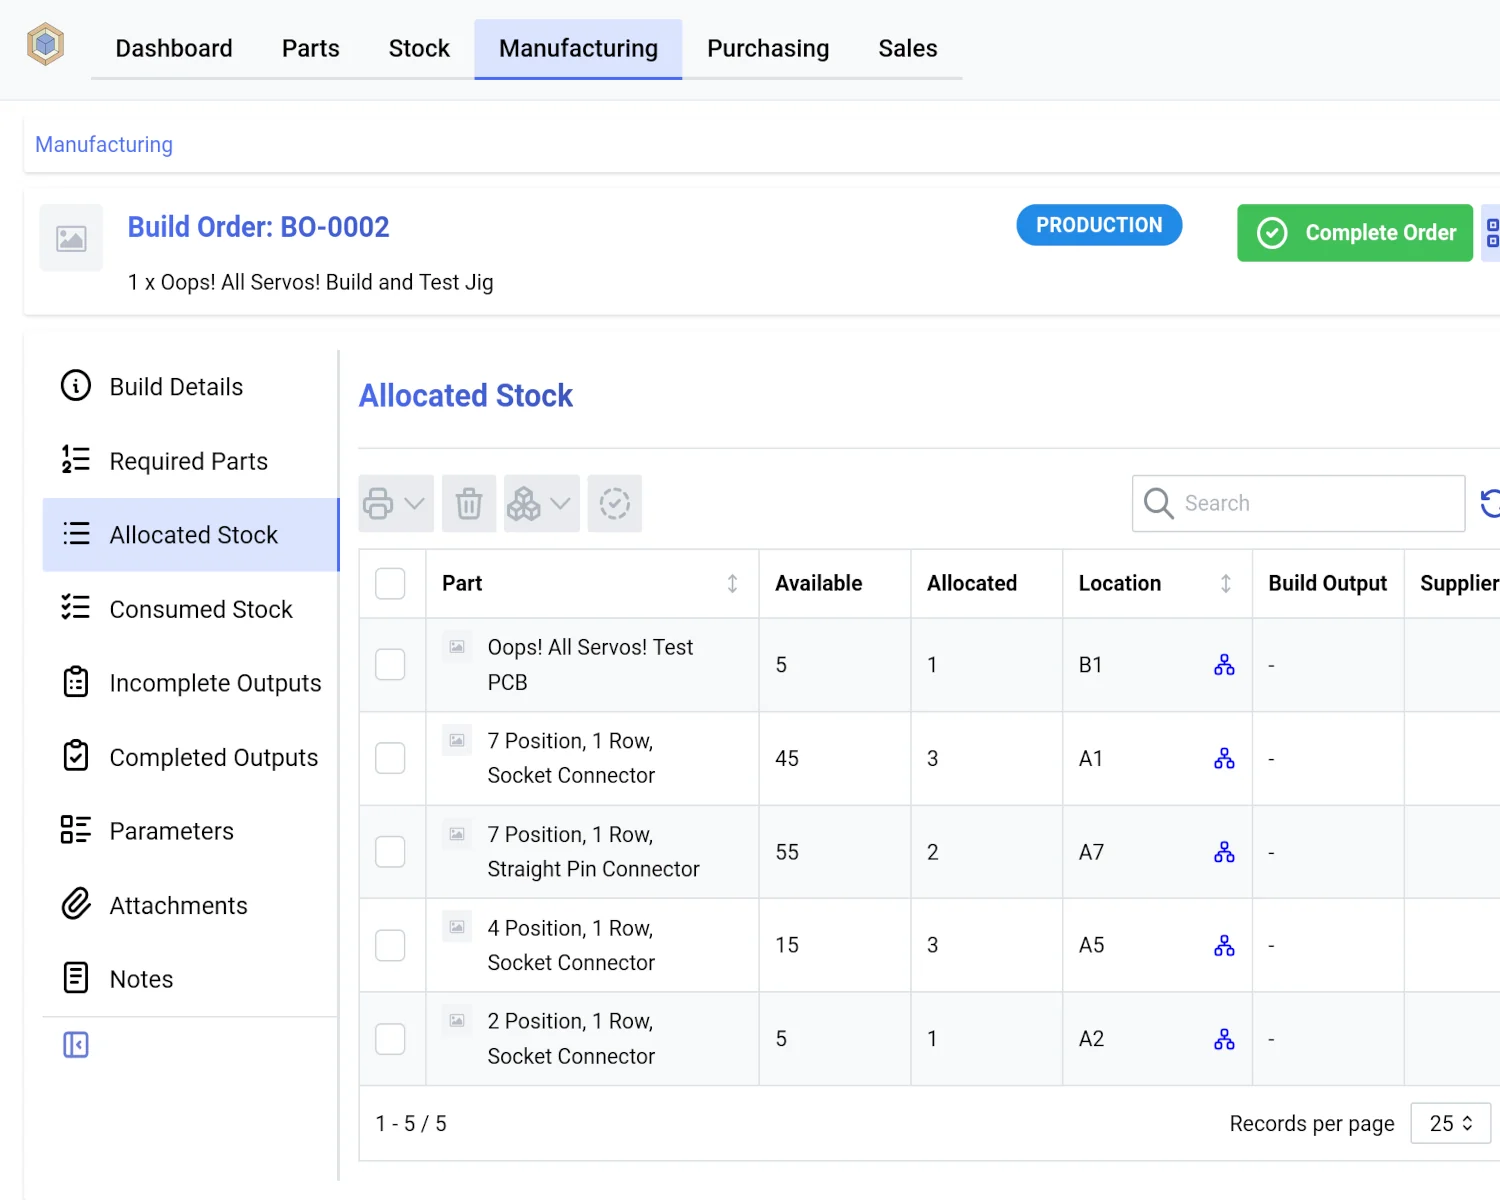Open the Dashboard tab
The image size is (1500, 1200).
pyautogui.click(x=174, y=49)
